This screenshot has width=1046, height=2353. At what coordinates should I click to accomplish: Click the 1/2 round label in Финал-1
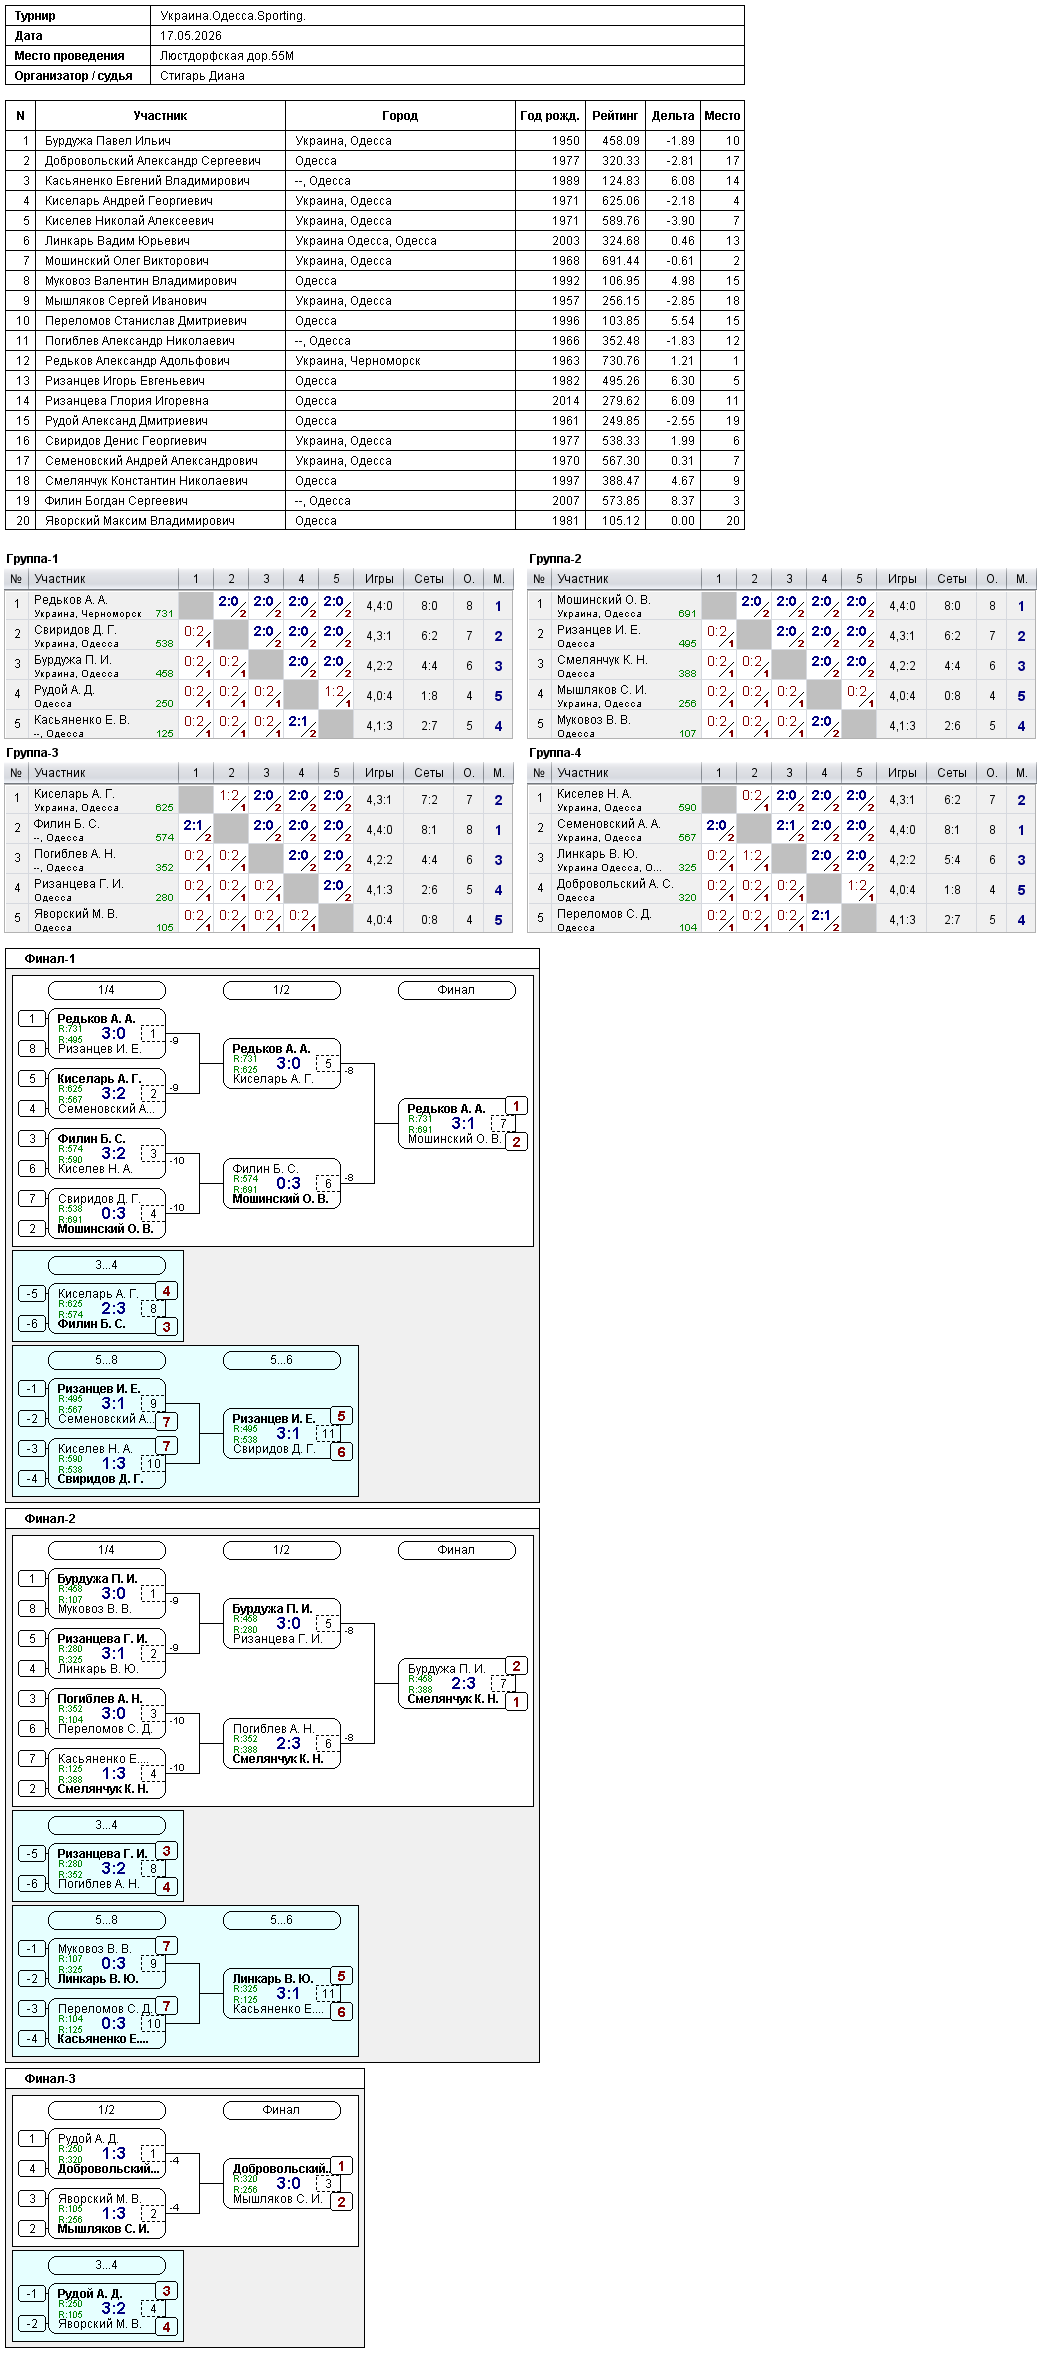point(281,990)
